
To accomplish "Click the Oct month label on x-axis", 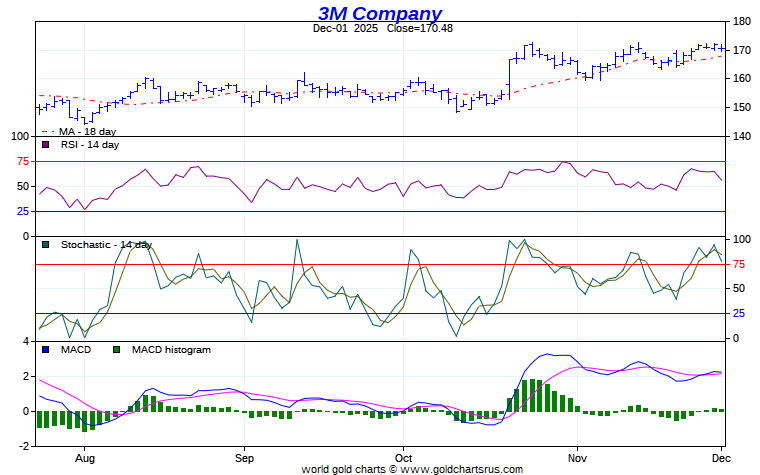I will pos(403,458).
